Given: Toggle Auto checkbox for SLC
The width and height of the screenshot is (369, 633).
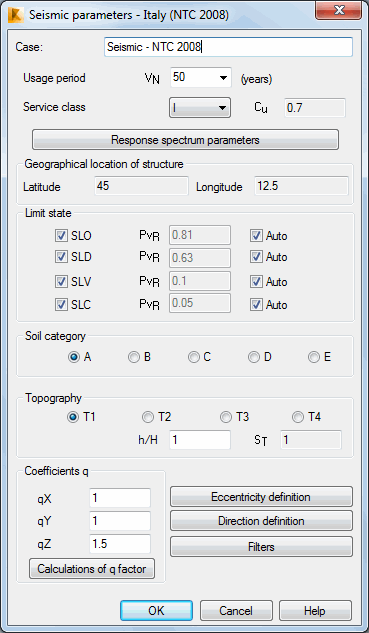Looking at the screenshot, I should (x=256, y=305).
